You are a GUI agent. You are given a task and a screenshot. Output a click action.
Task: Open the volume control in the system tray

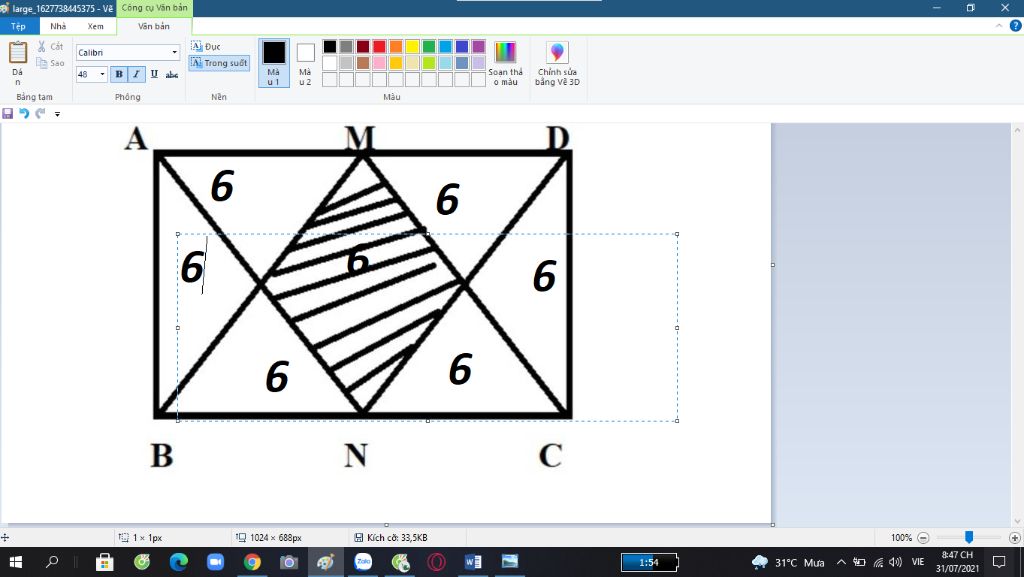[x=895, y=562]
